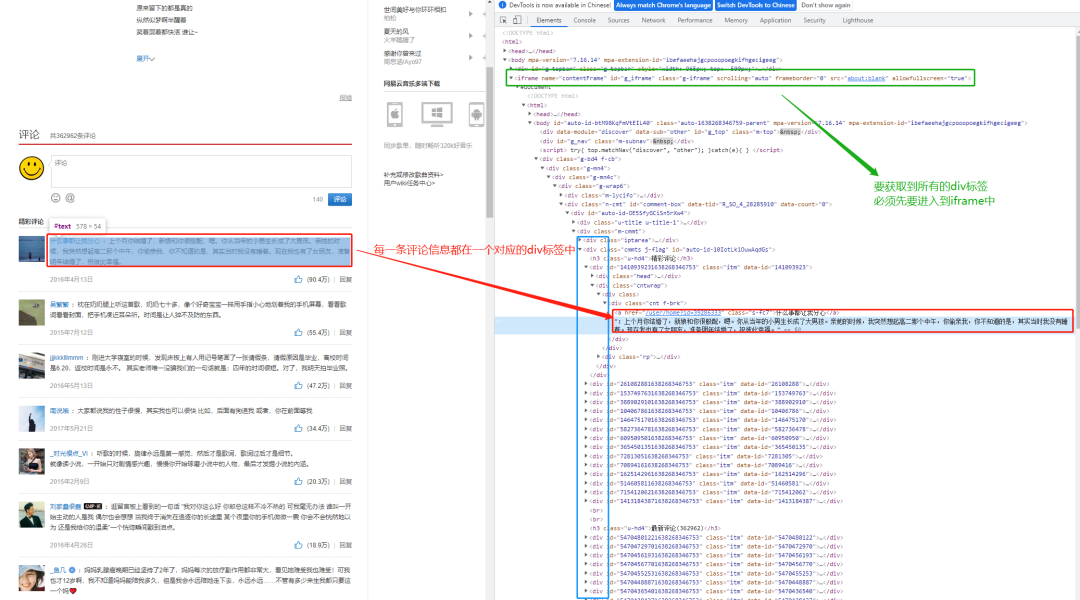Expand the div class m-lycifo node
Screen dimensions: 1080x600
(x=561, y=194)
